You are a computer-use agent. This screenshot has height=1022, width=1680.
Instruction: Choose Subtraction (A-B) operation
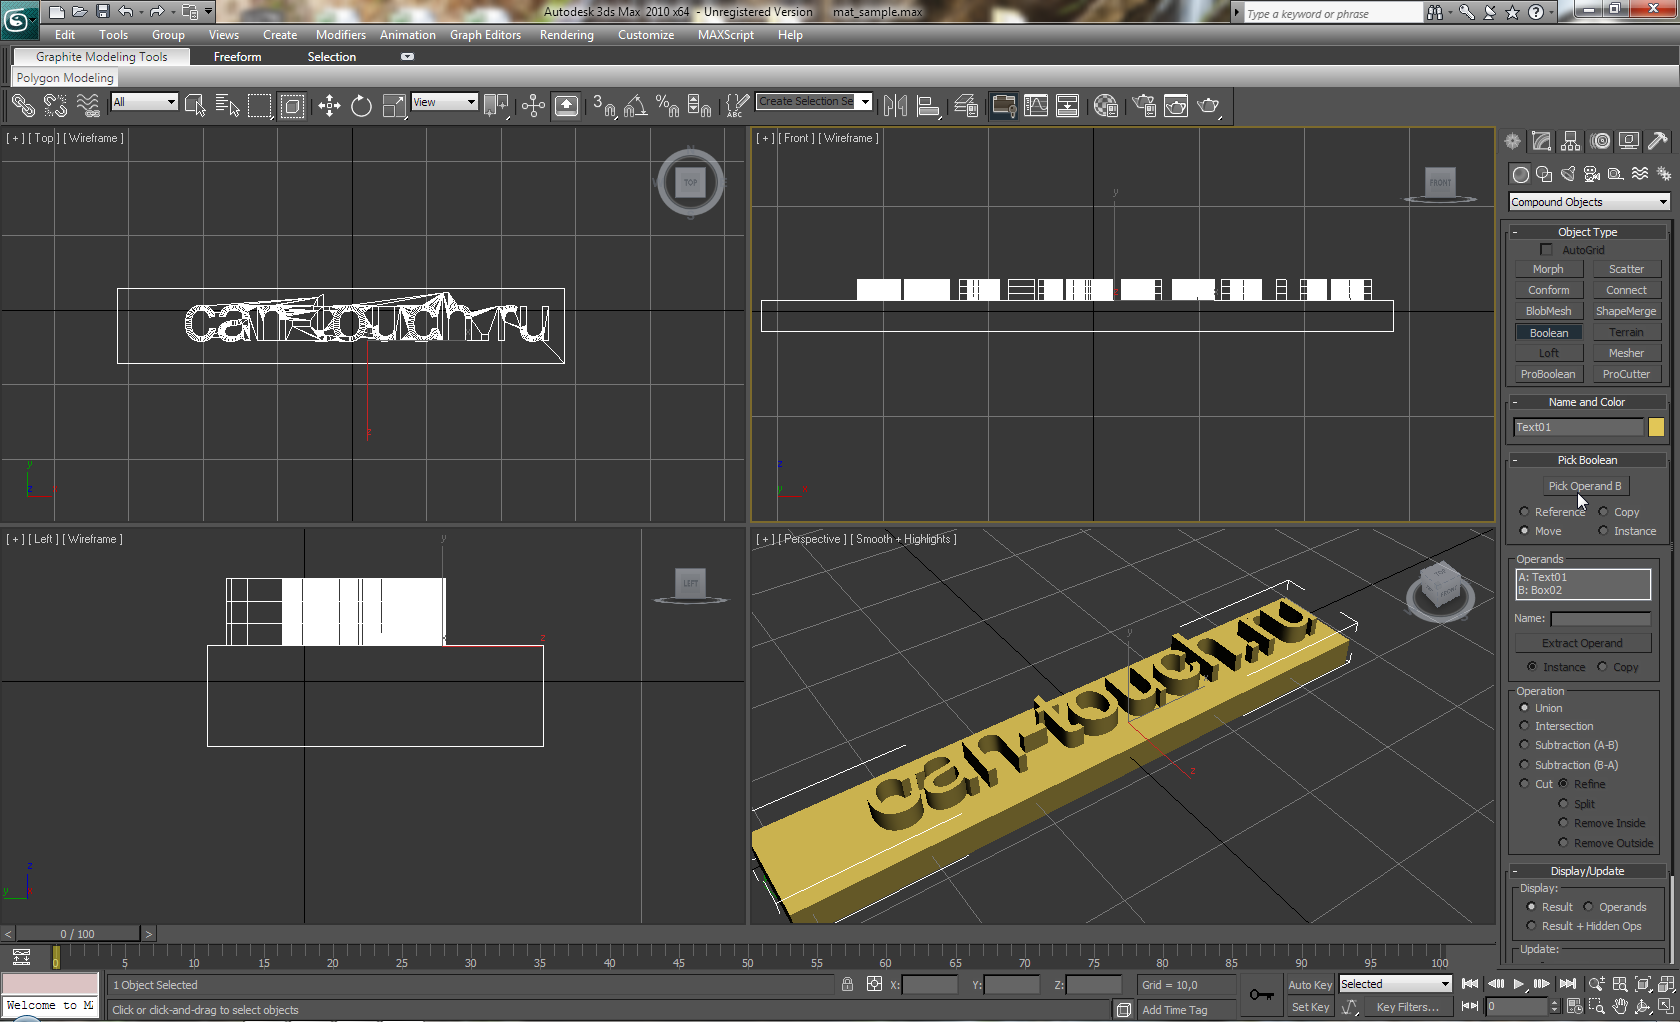(x=1524, y=745)
